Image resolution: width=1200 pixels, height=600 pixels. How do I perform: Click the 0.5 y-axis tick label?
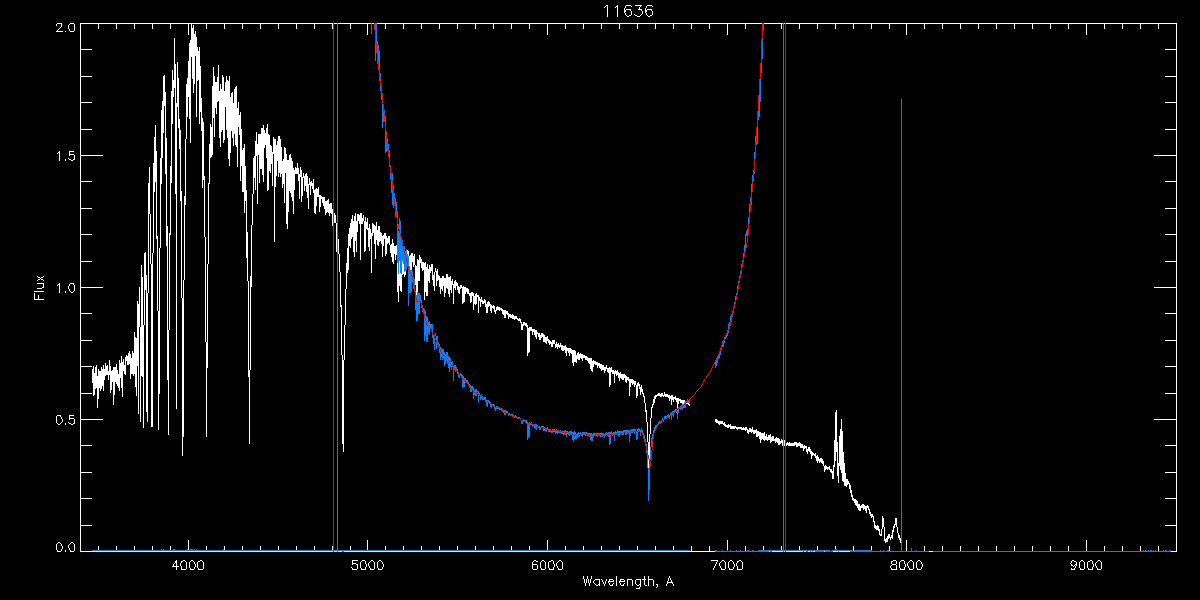point(65,419)
